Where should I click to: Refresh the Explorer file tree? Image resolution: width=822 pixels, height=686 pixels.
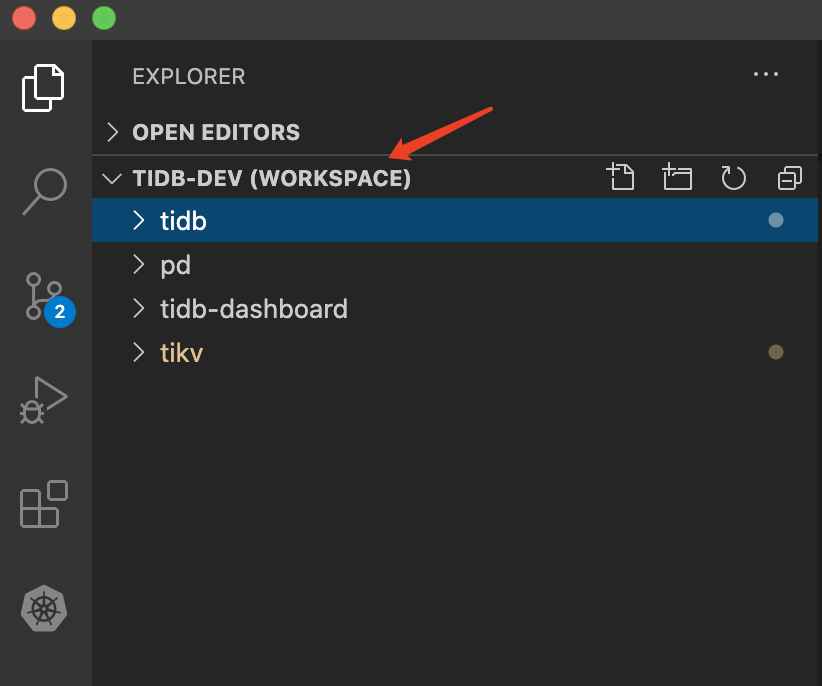[x=734, y=178]
